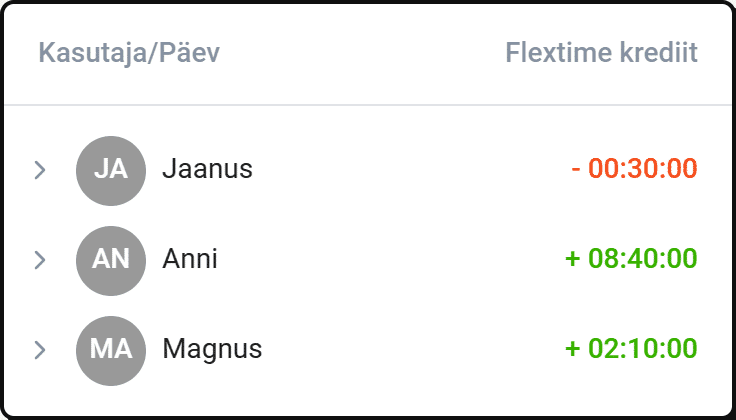Screen dimensions: 736x420
Task: Click the minus sign of Jaanus's credit
Action: tap(575, 169)
